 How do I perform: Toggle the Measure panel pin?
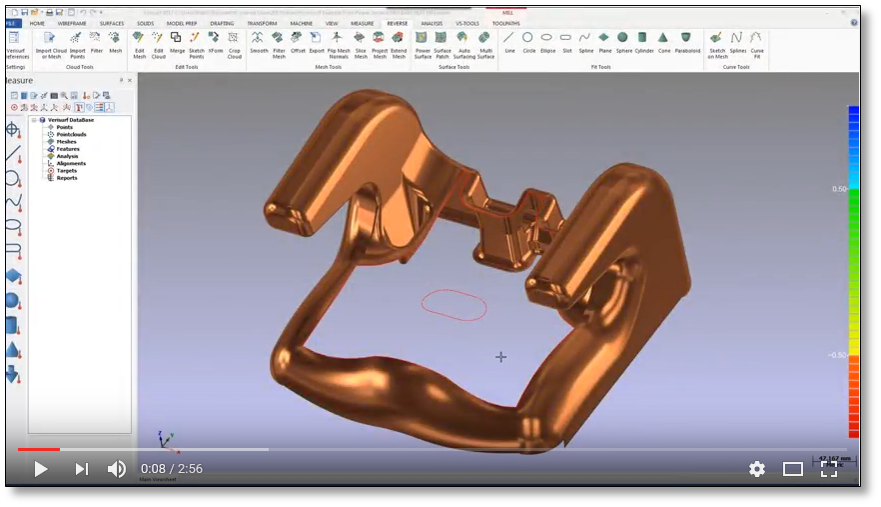[x=121, y=80]
